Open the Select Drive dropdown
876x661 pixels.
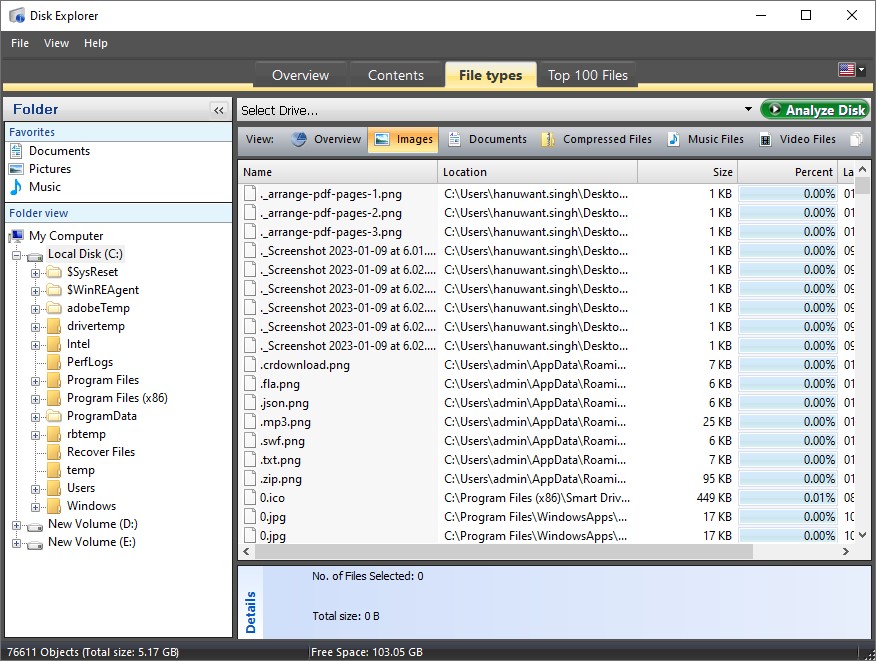click(749, 109)
